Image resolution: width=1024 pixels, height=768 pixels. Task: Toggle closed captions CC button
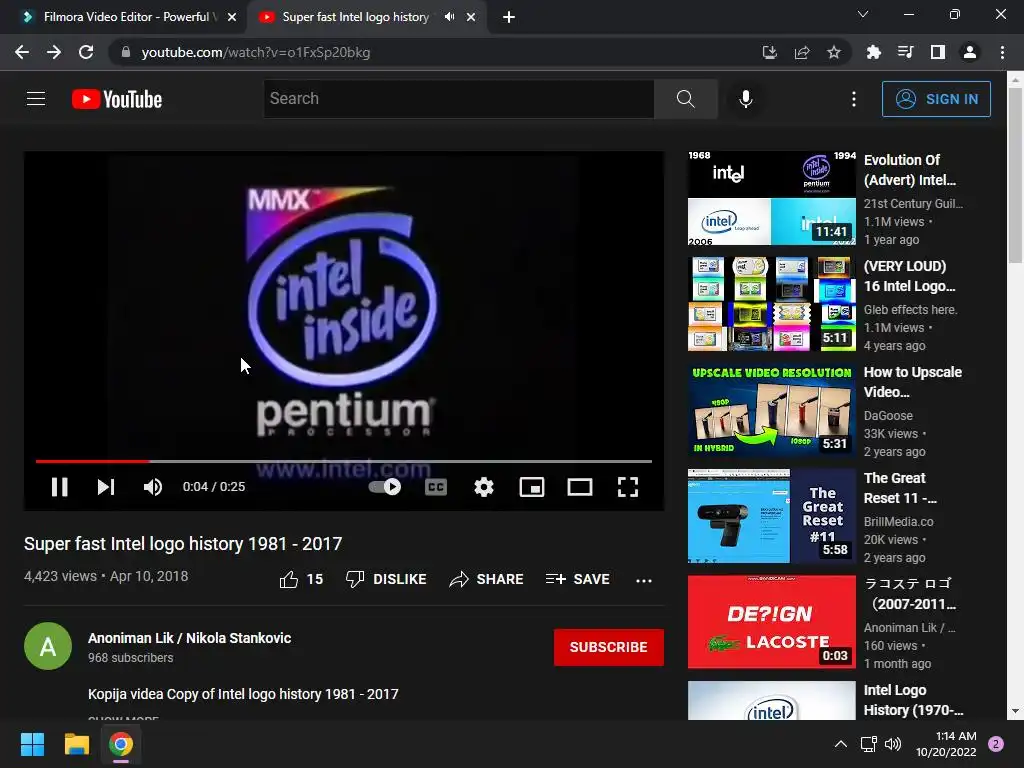point(436,487)
